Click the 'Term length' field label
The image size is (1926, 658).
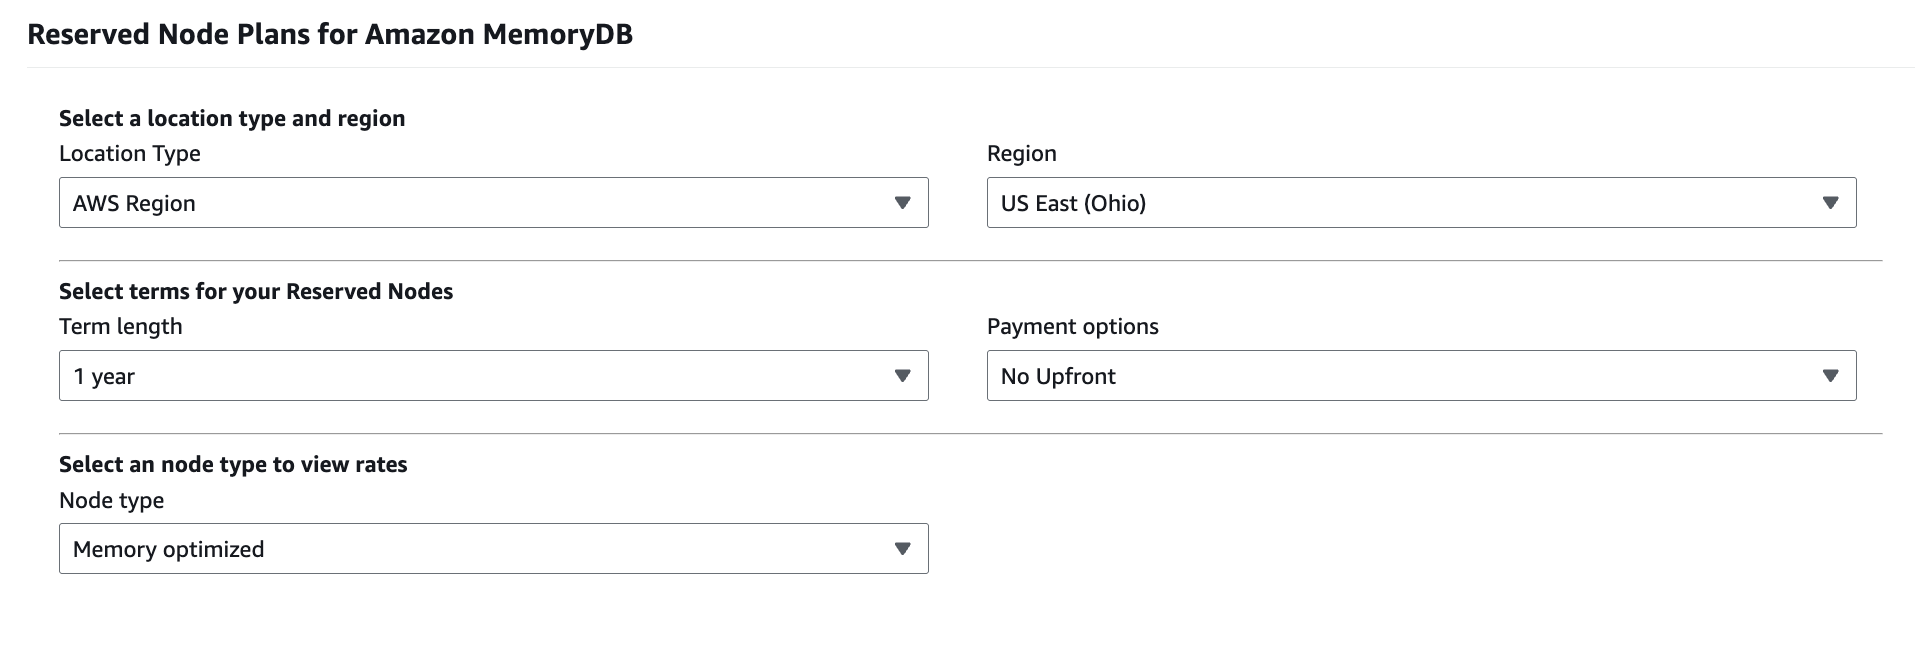point(121,327)
